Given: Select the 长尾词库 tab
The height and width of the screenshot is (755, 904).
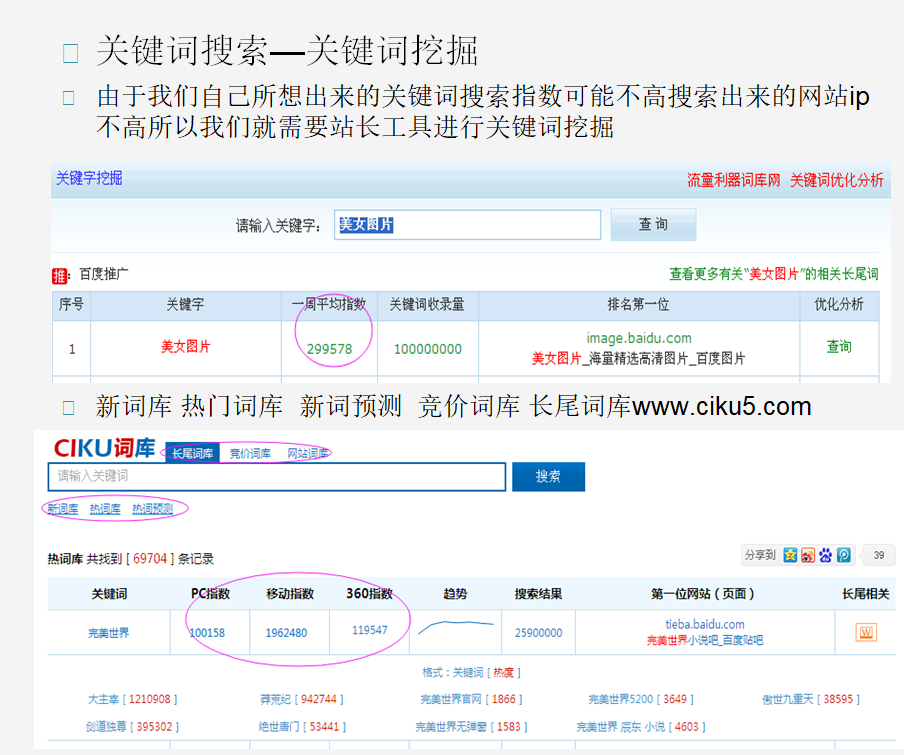Looking at the screenshot, I should pyautogui.click(x=193, y=453).
